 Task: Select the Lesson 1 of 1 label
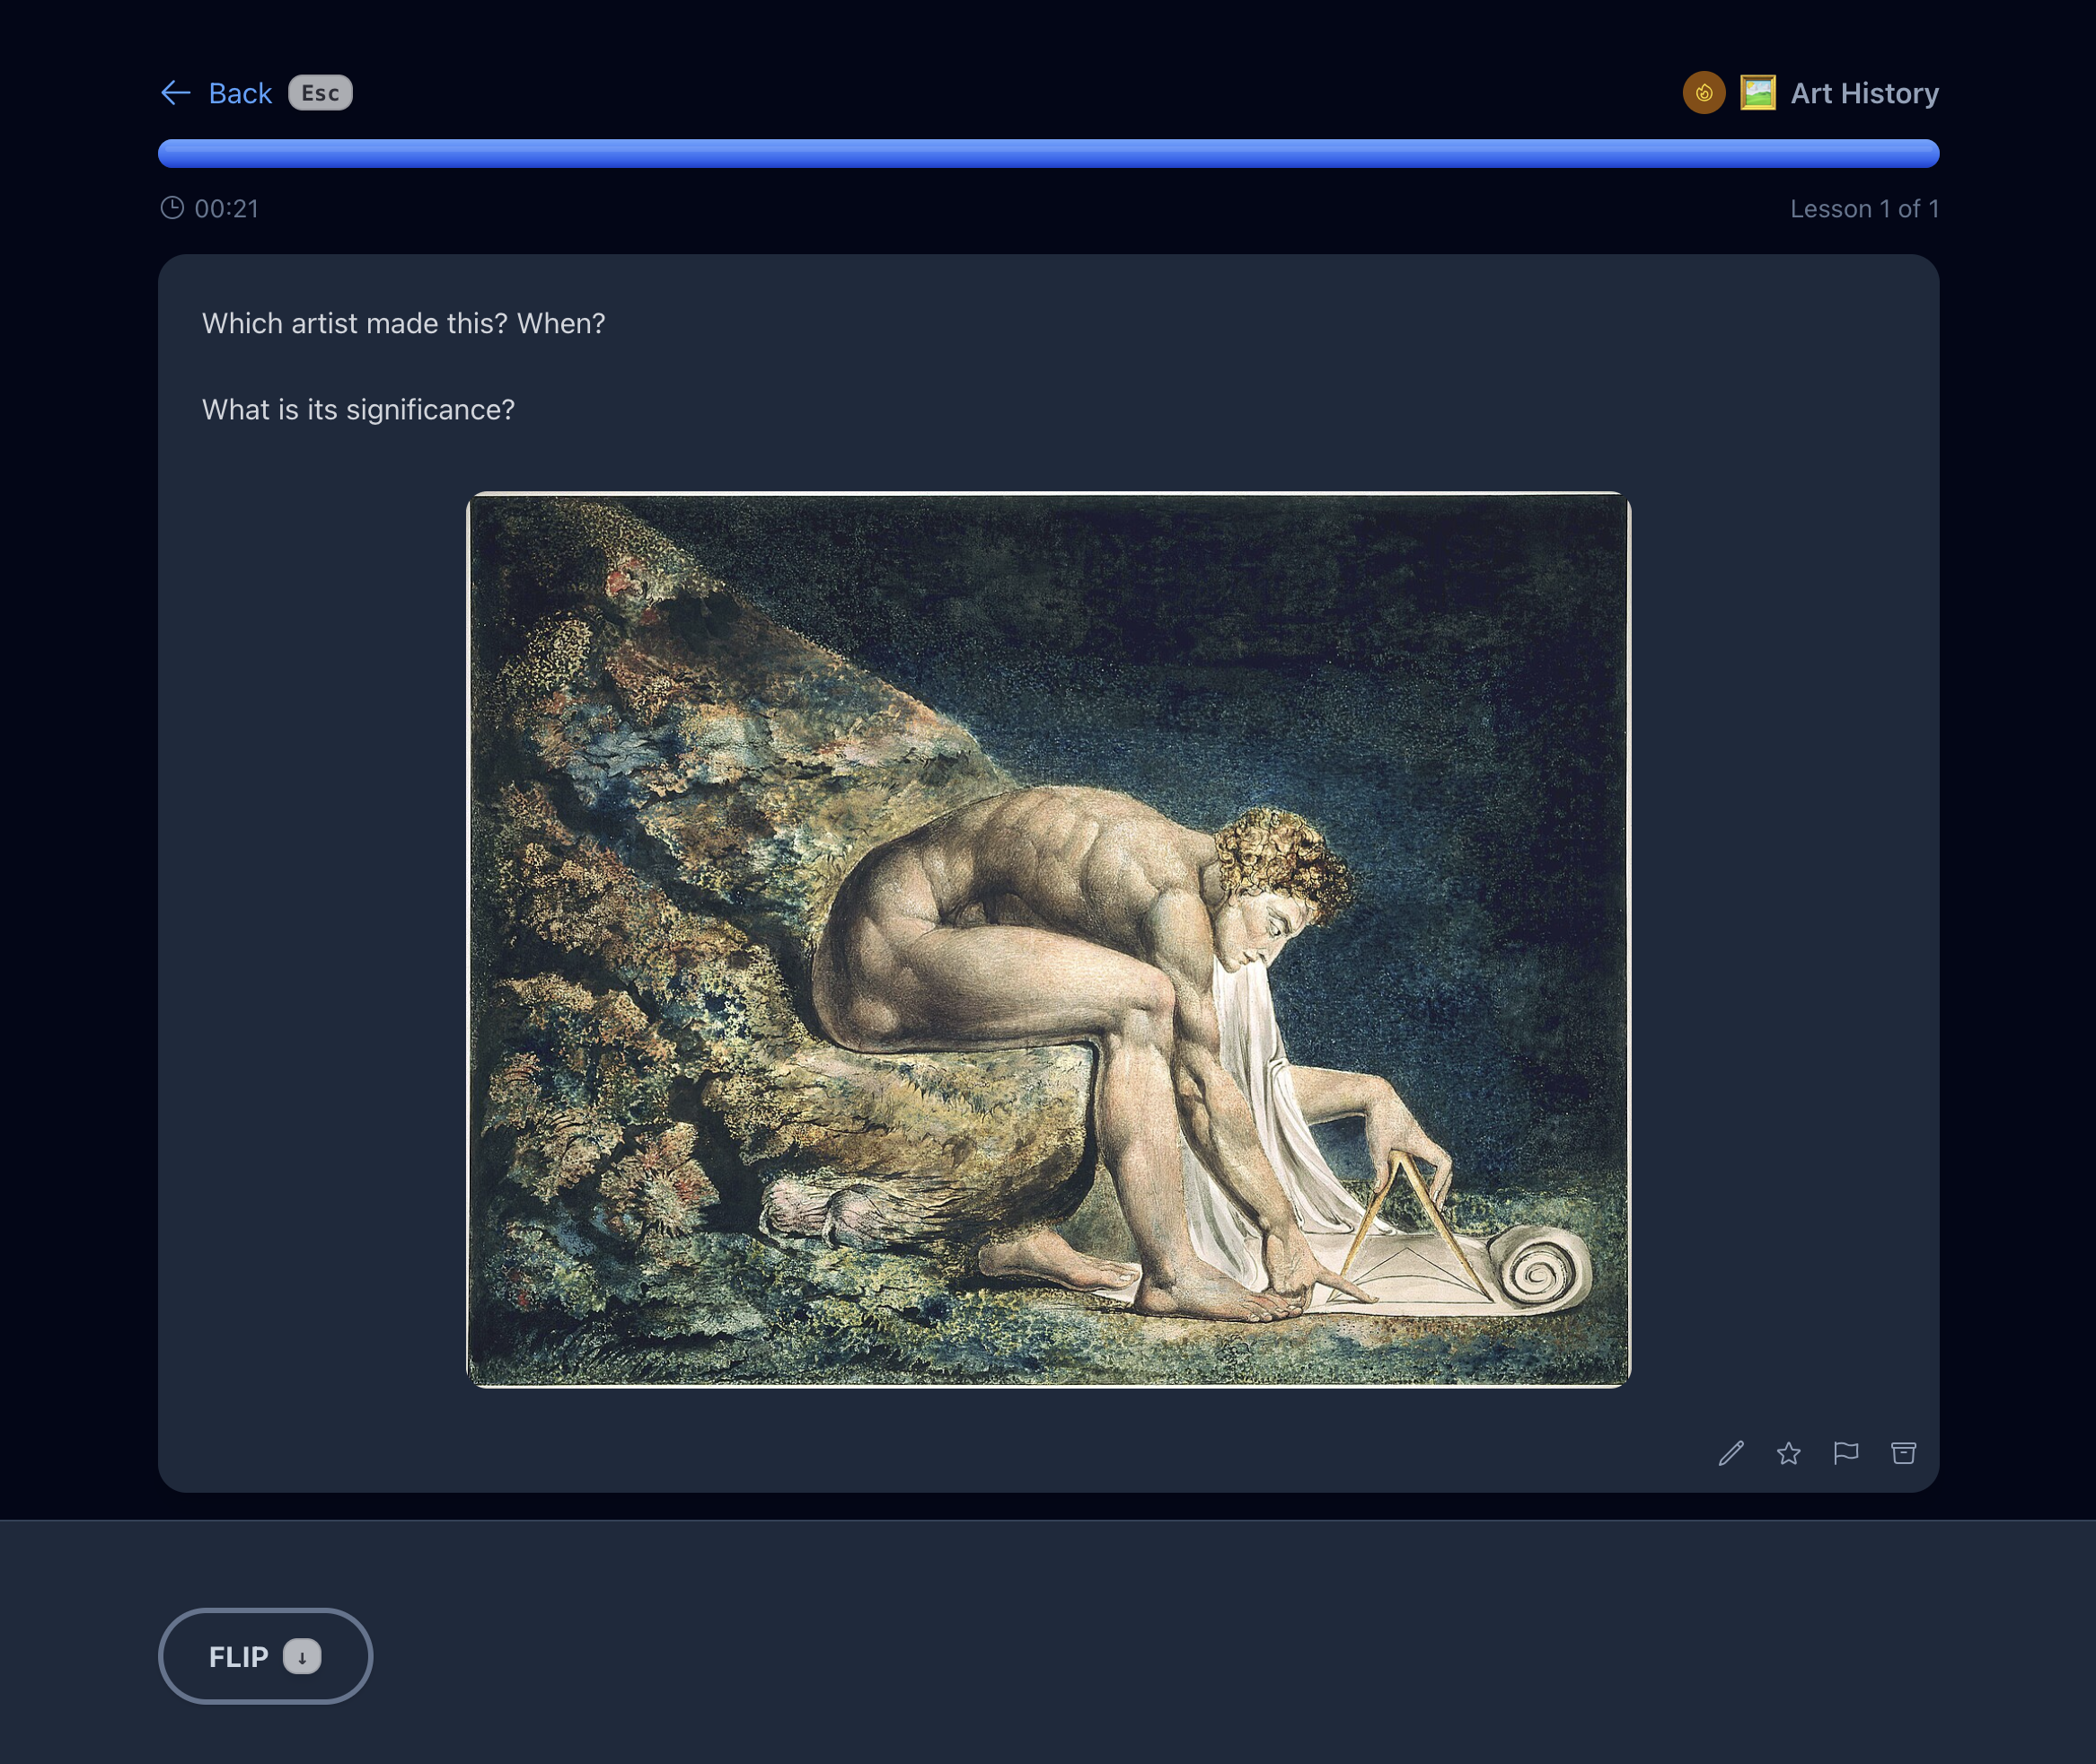click(1864, 209)
